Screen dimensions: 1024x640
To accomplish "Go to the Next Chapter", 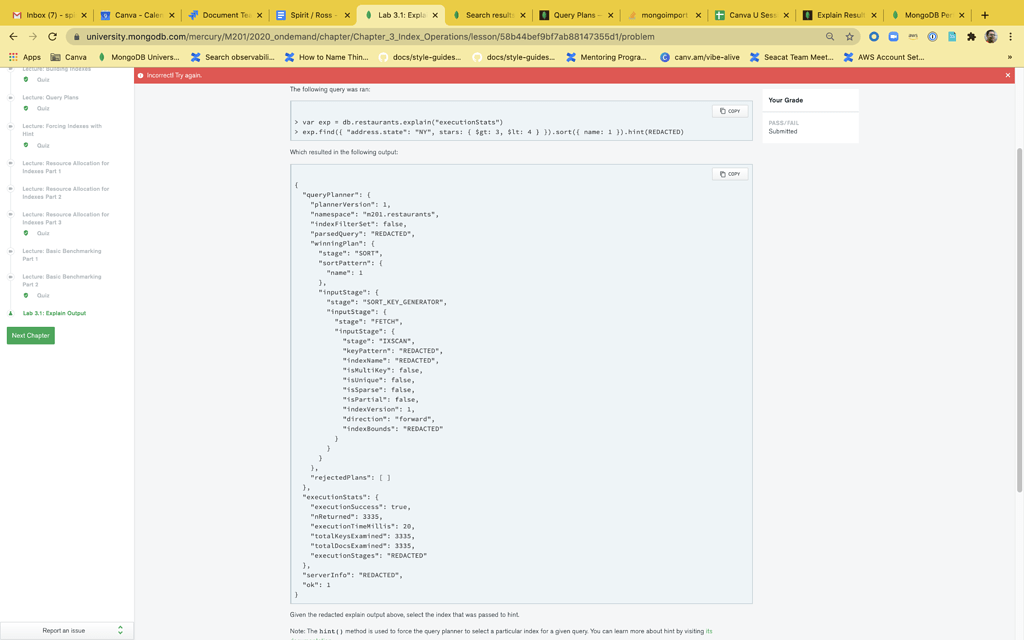I will click(31, 336).
